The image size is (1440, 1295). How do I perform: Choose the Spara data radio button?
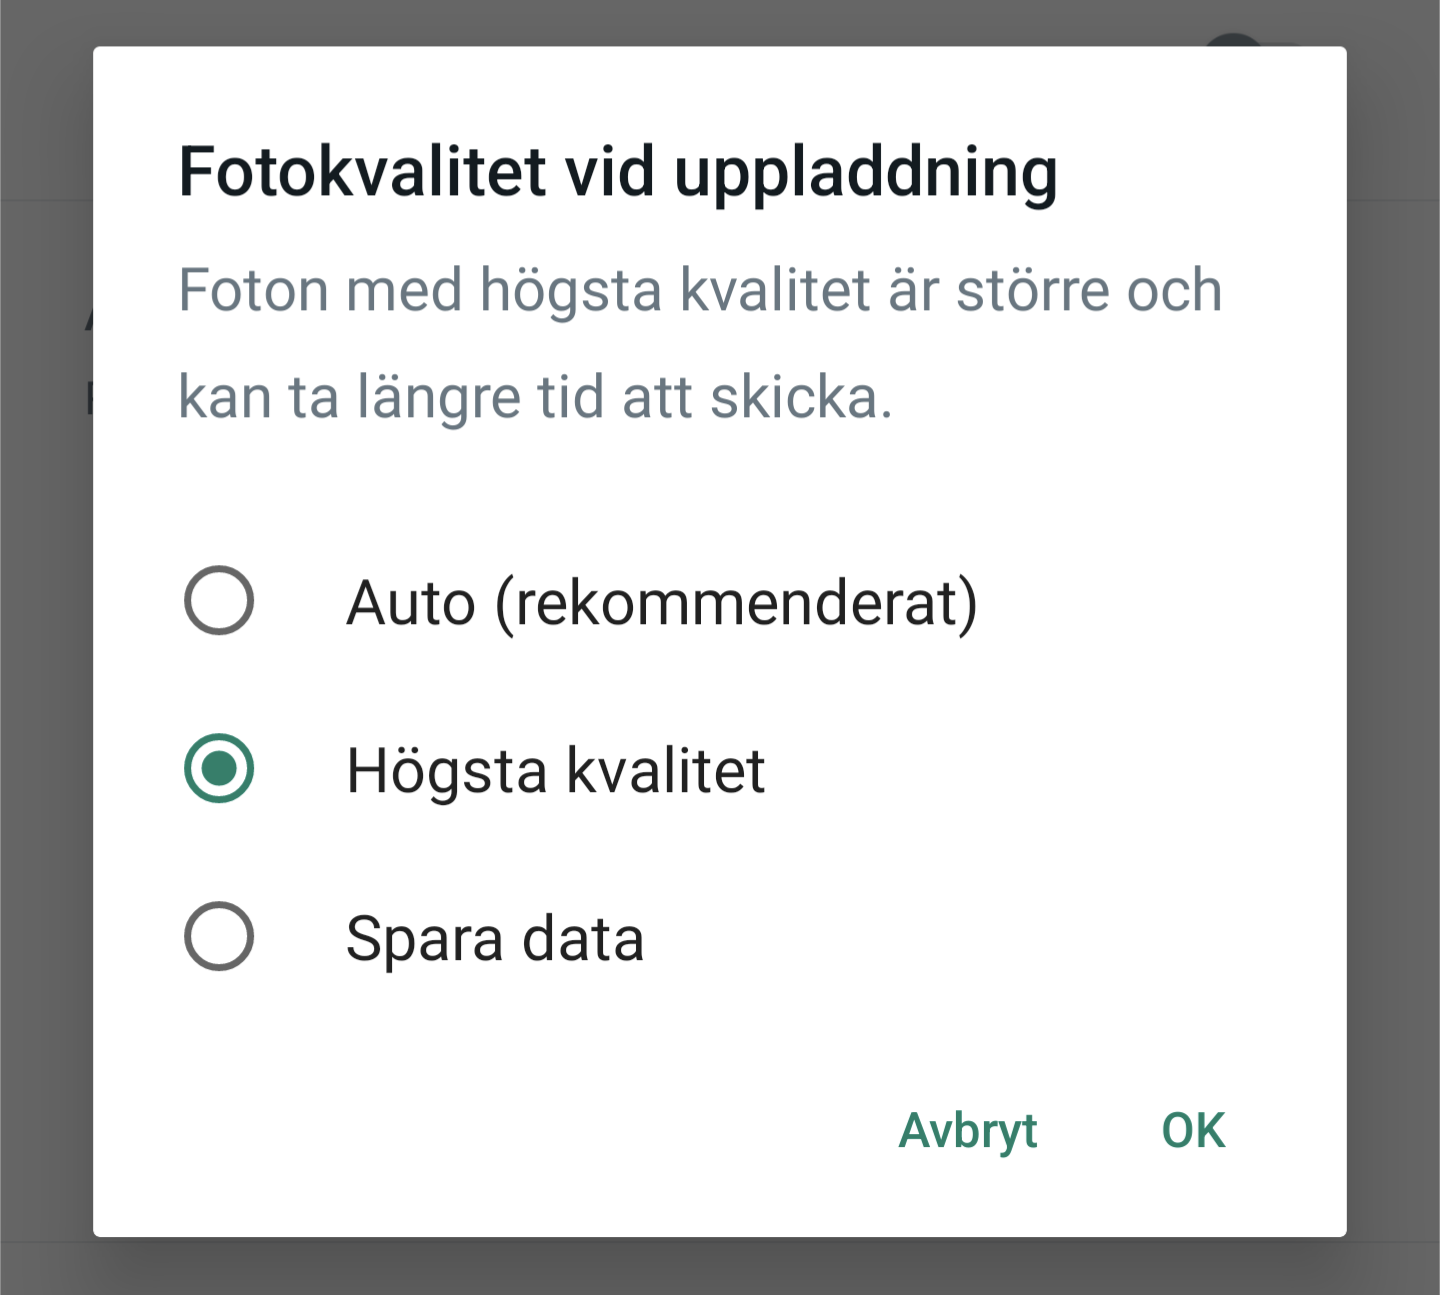pyautogui.click(x=219, y=937)
